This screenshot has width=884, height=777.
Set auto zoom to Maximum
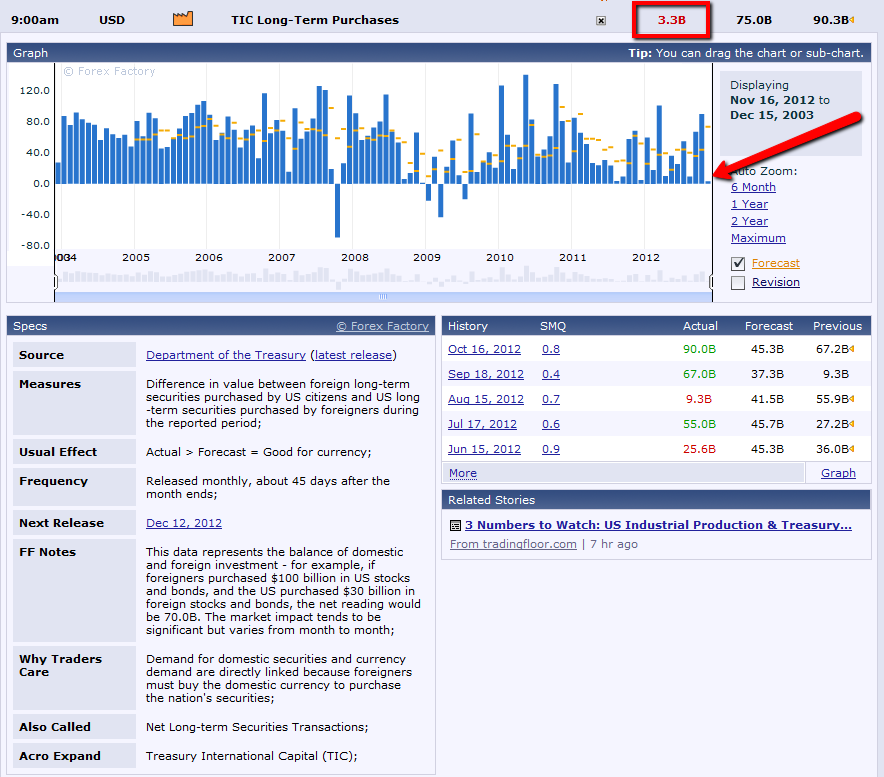coord(758,238)
